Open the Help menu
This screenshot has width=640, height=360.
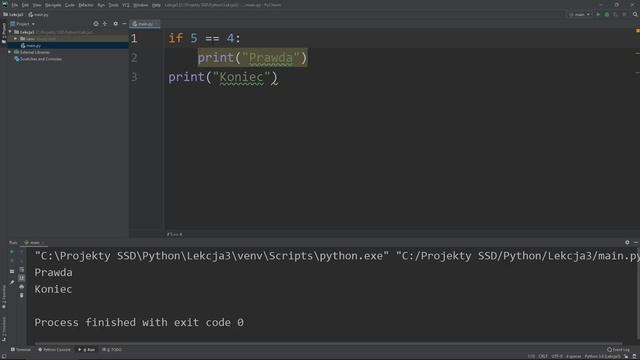pos(156,5)
